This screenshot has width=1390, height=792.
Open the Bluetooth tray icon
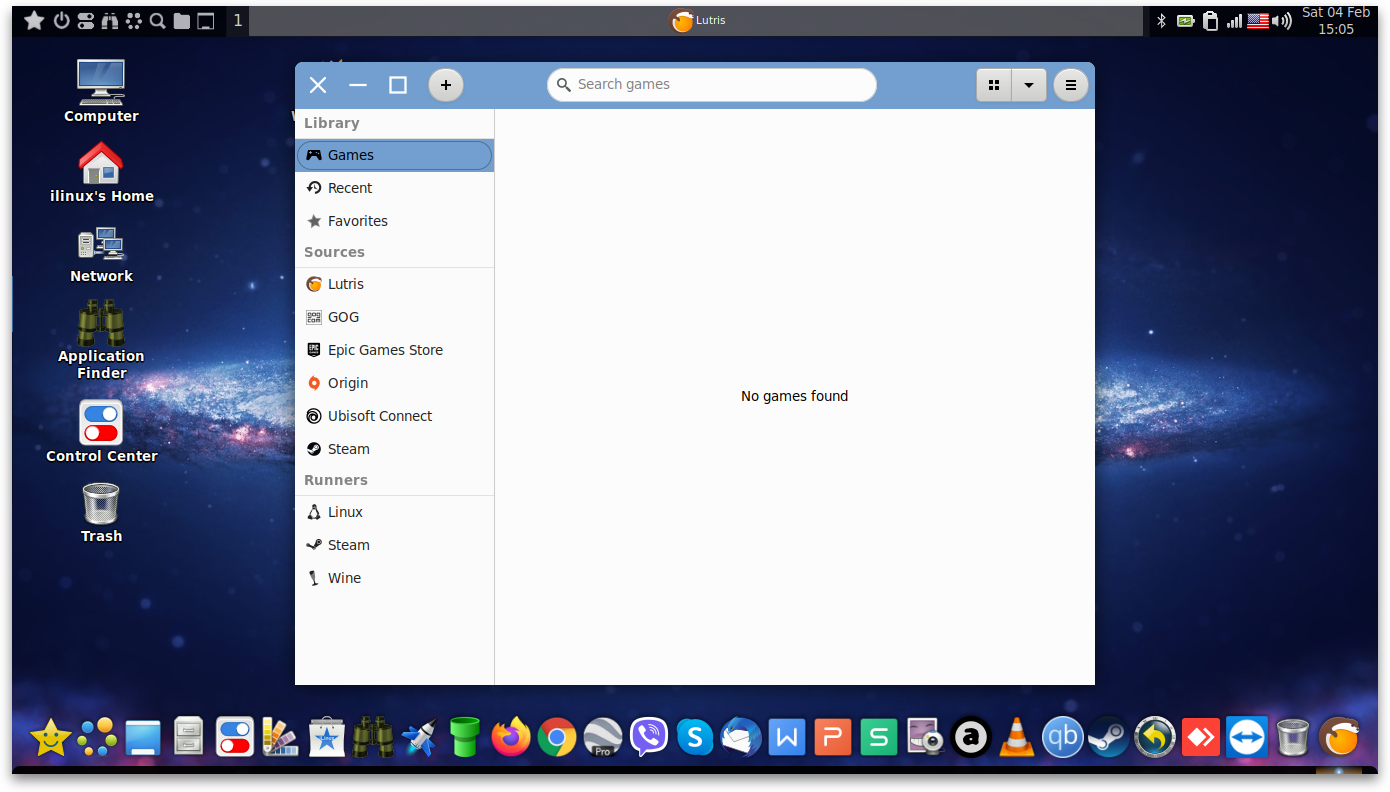[1162, 20]
